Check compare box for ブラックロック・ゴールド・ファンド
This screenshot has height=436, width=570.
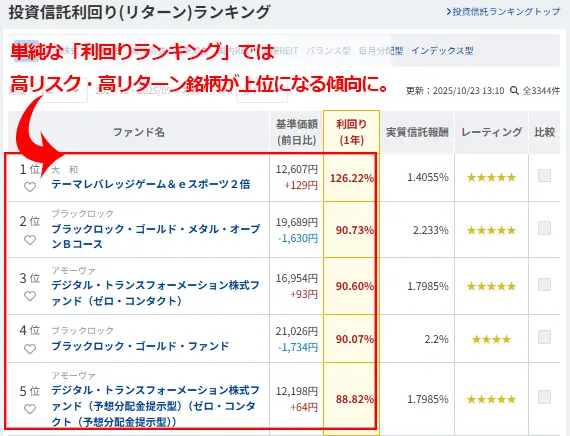[544, 337]
